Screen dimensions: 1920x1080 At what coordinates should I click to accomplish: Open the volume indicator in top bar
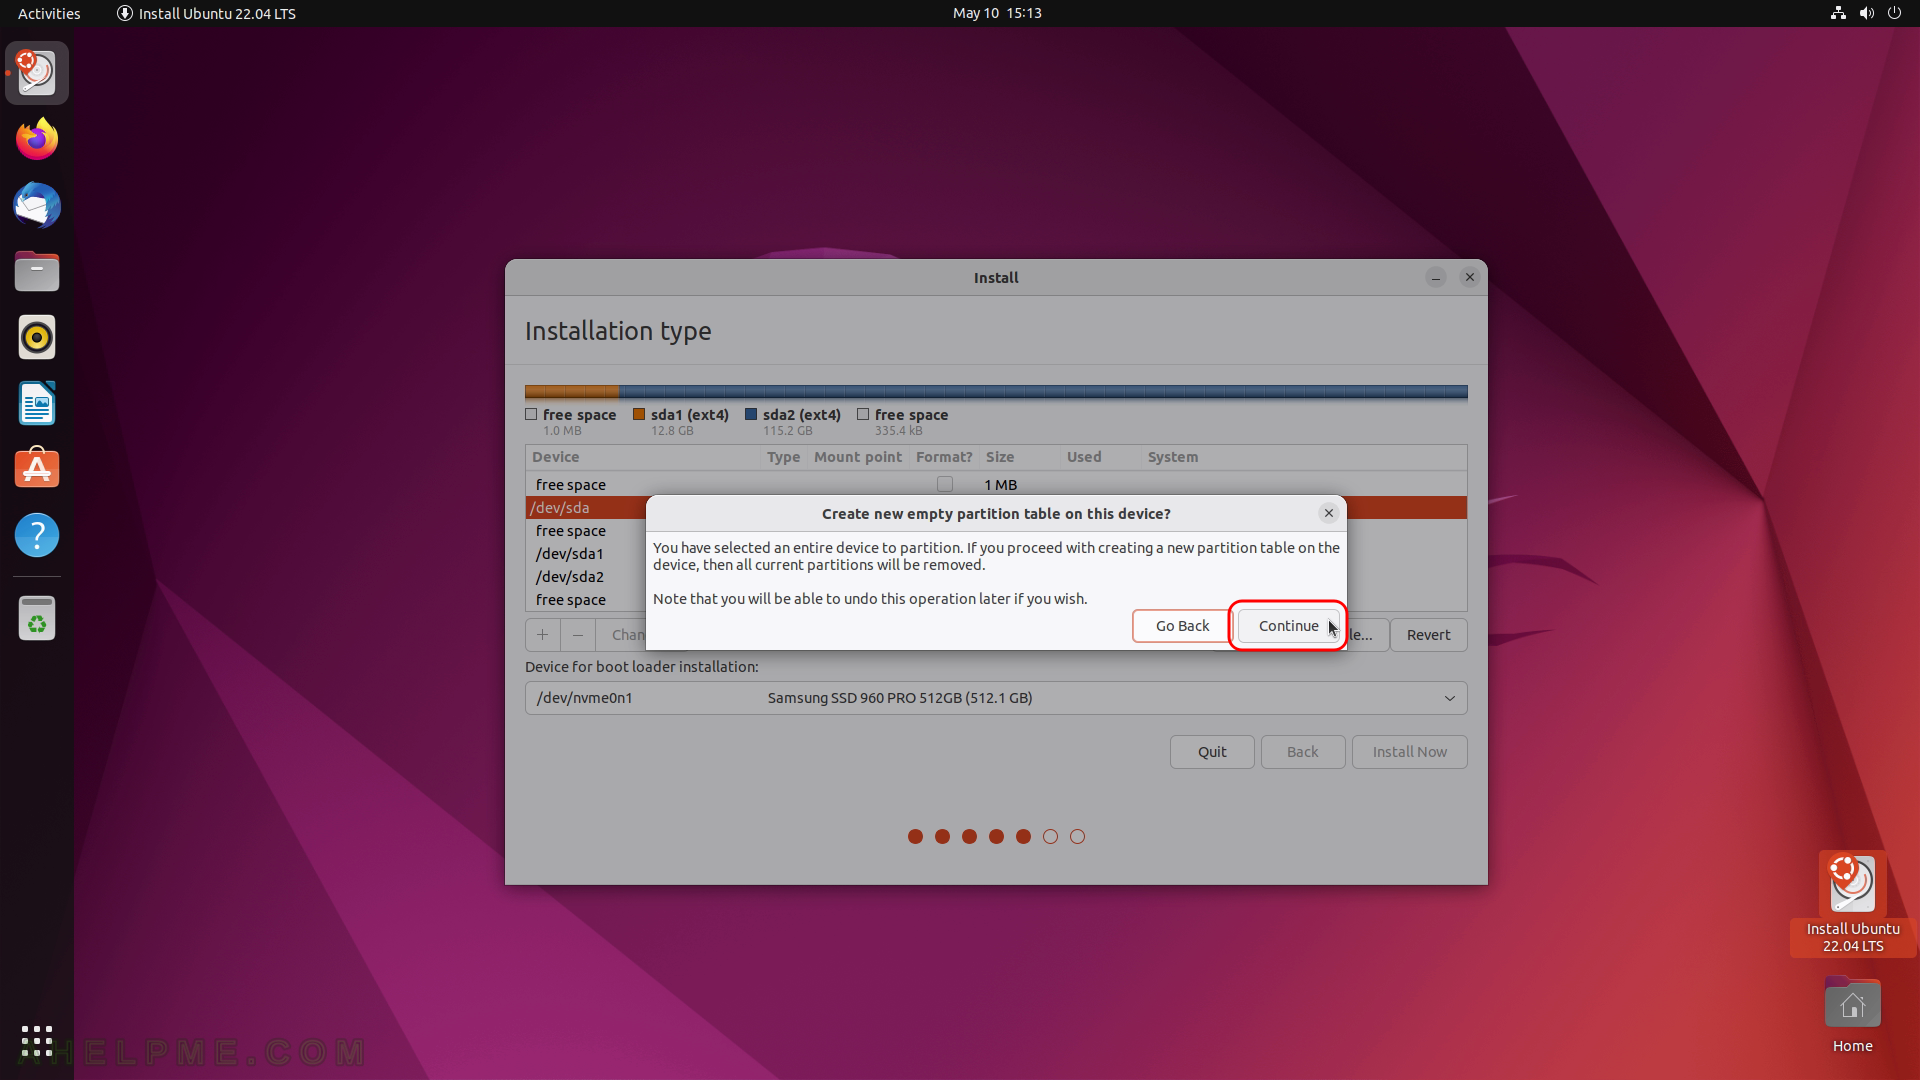(x=1866, y=13)
